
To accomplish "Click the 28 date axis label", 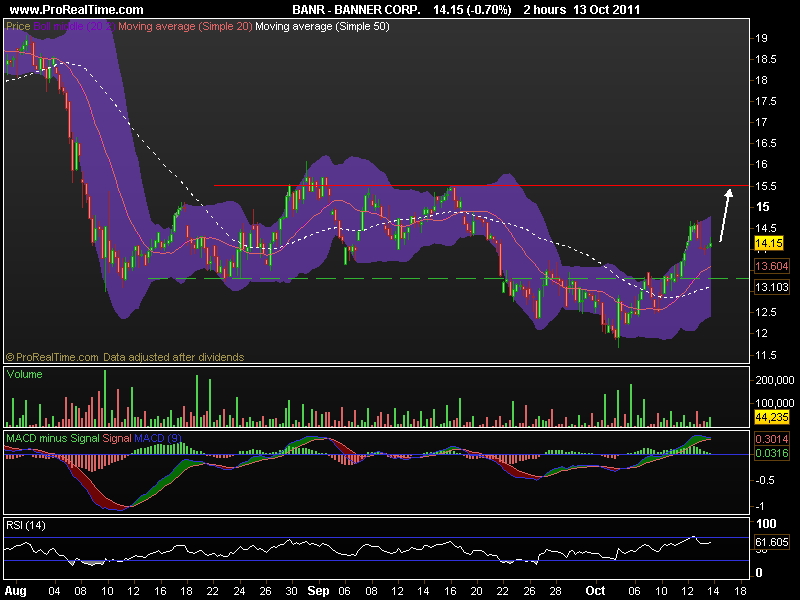I will [x=556, y=591].
